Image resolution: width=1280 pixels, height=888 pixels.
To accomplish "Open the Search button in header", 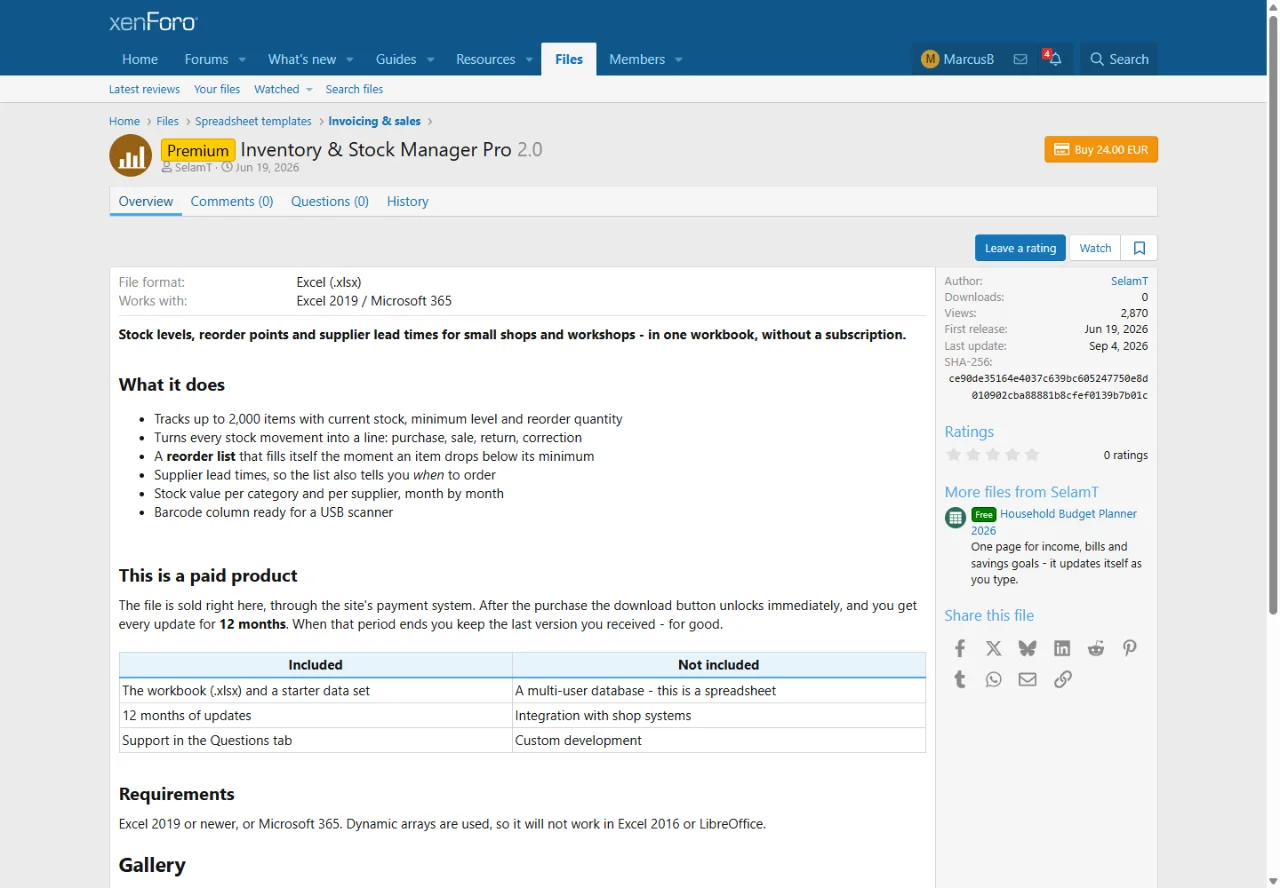I will (x=1119, y=59).
